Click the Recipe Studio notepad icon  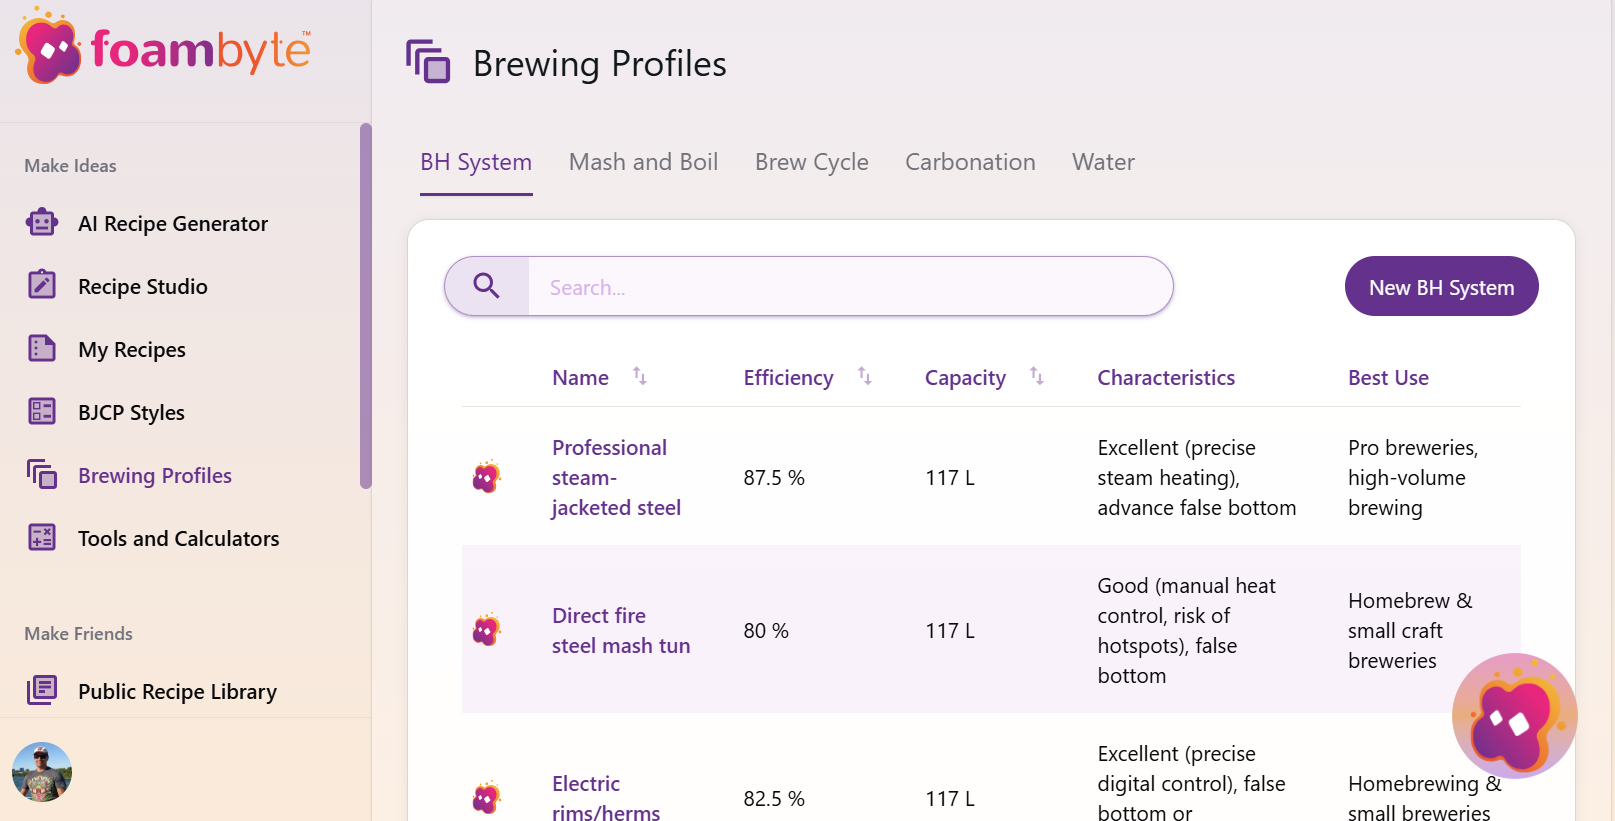tap(42, 285)
